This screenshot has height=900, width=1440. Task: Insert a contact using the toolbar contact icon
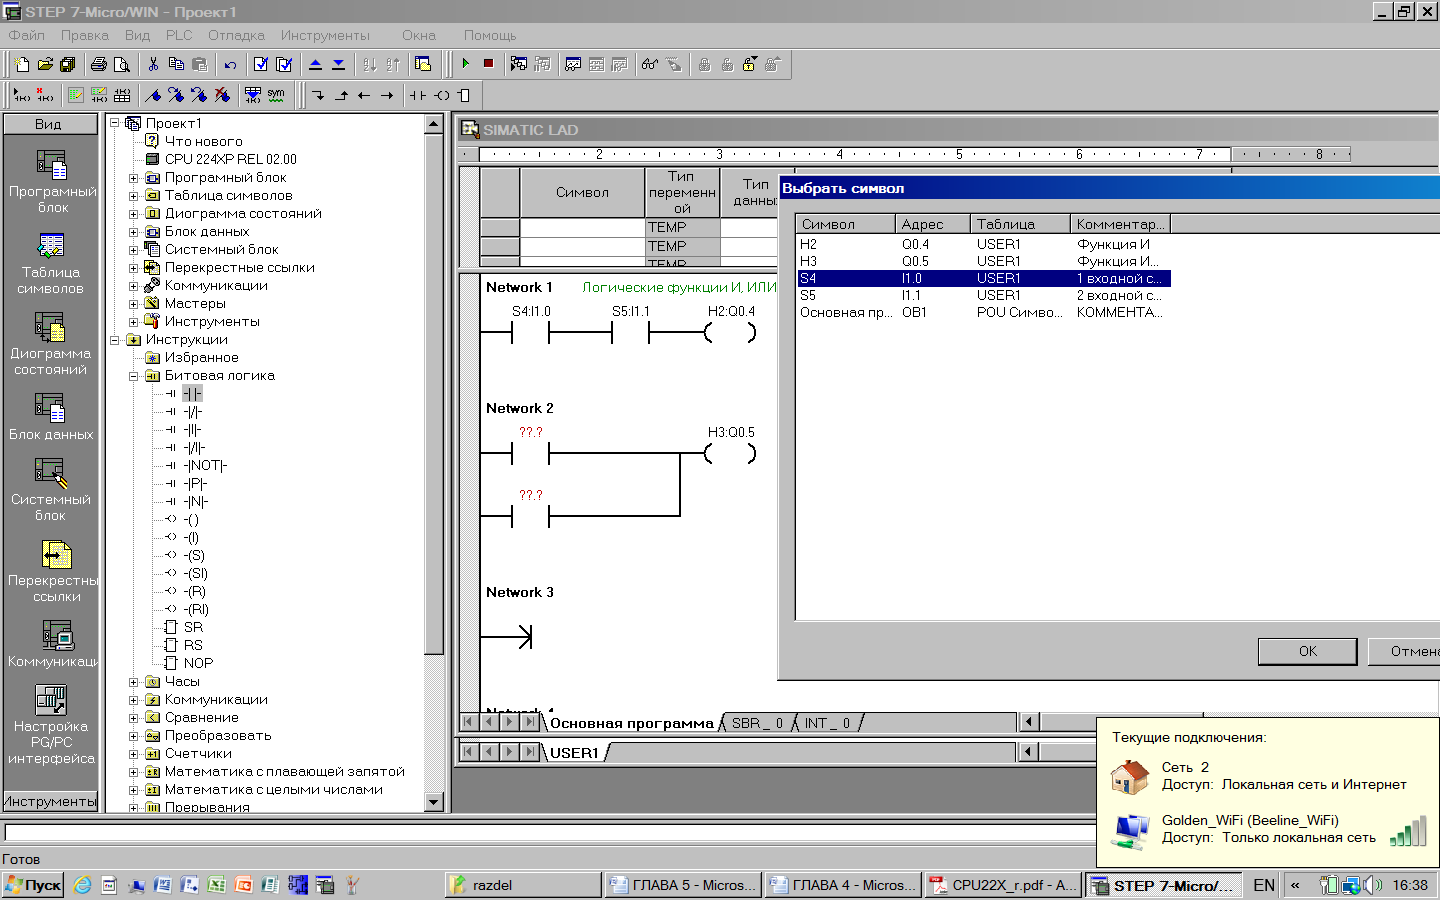pos(418,95)
